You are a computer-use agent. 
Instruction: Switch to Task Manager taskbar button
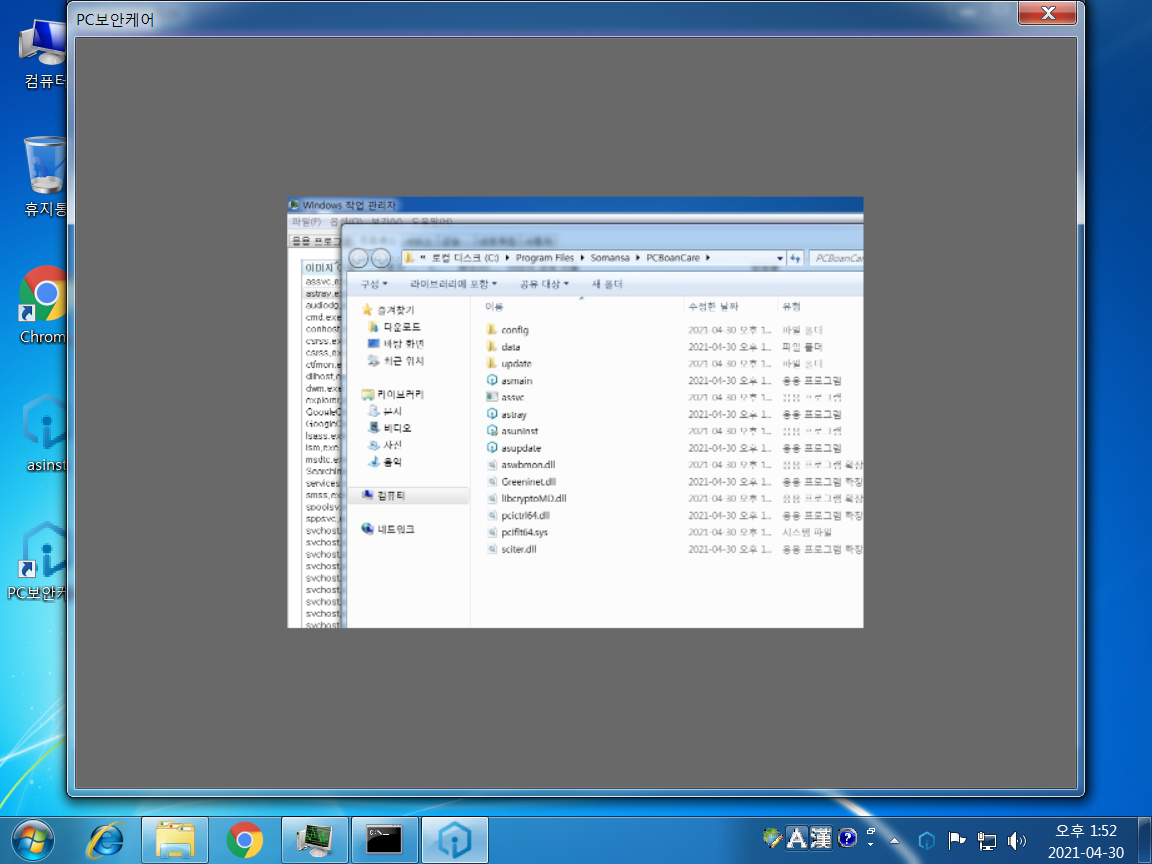(315, 840)
